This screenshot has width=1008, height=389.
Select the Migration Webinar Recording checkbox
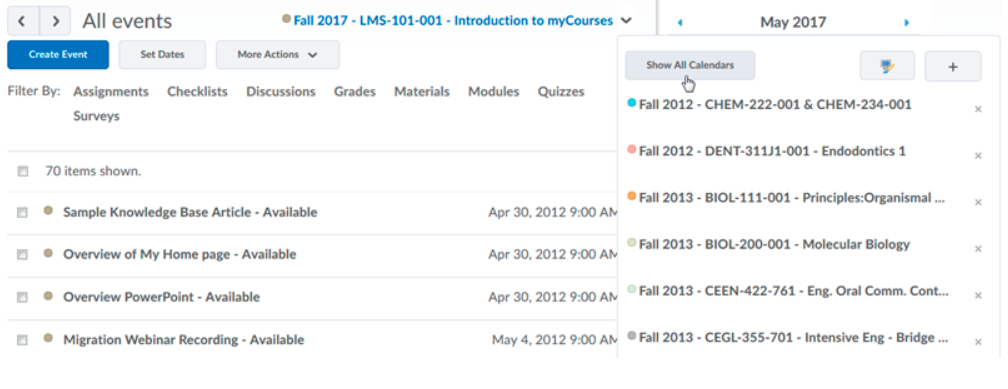tap(22, 340)
